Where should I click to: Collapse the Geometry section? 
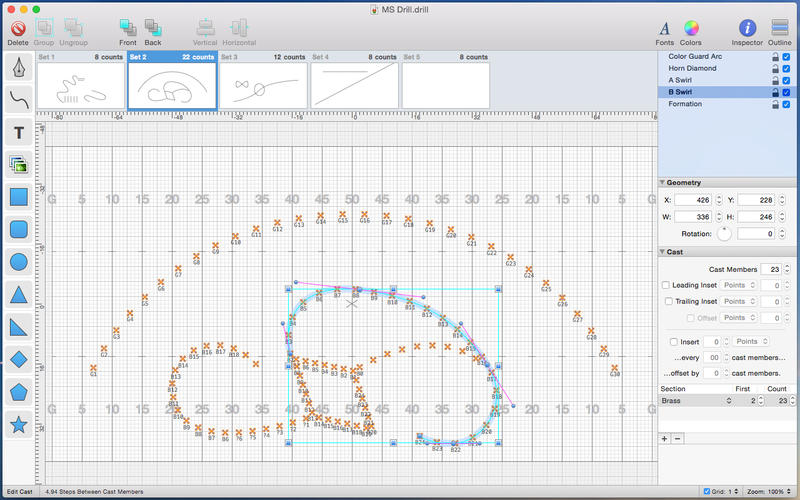(663, 183)
